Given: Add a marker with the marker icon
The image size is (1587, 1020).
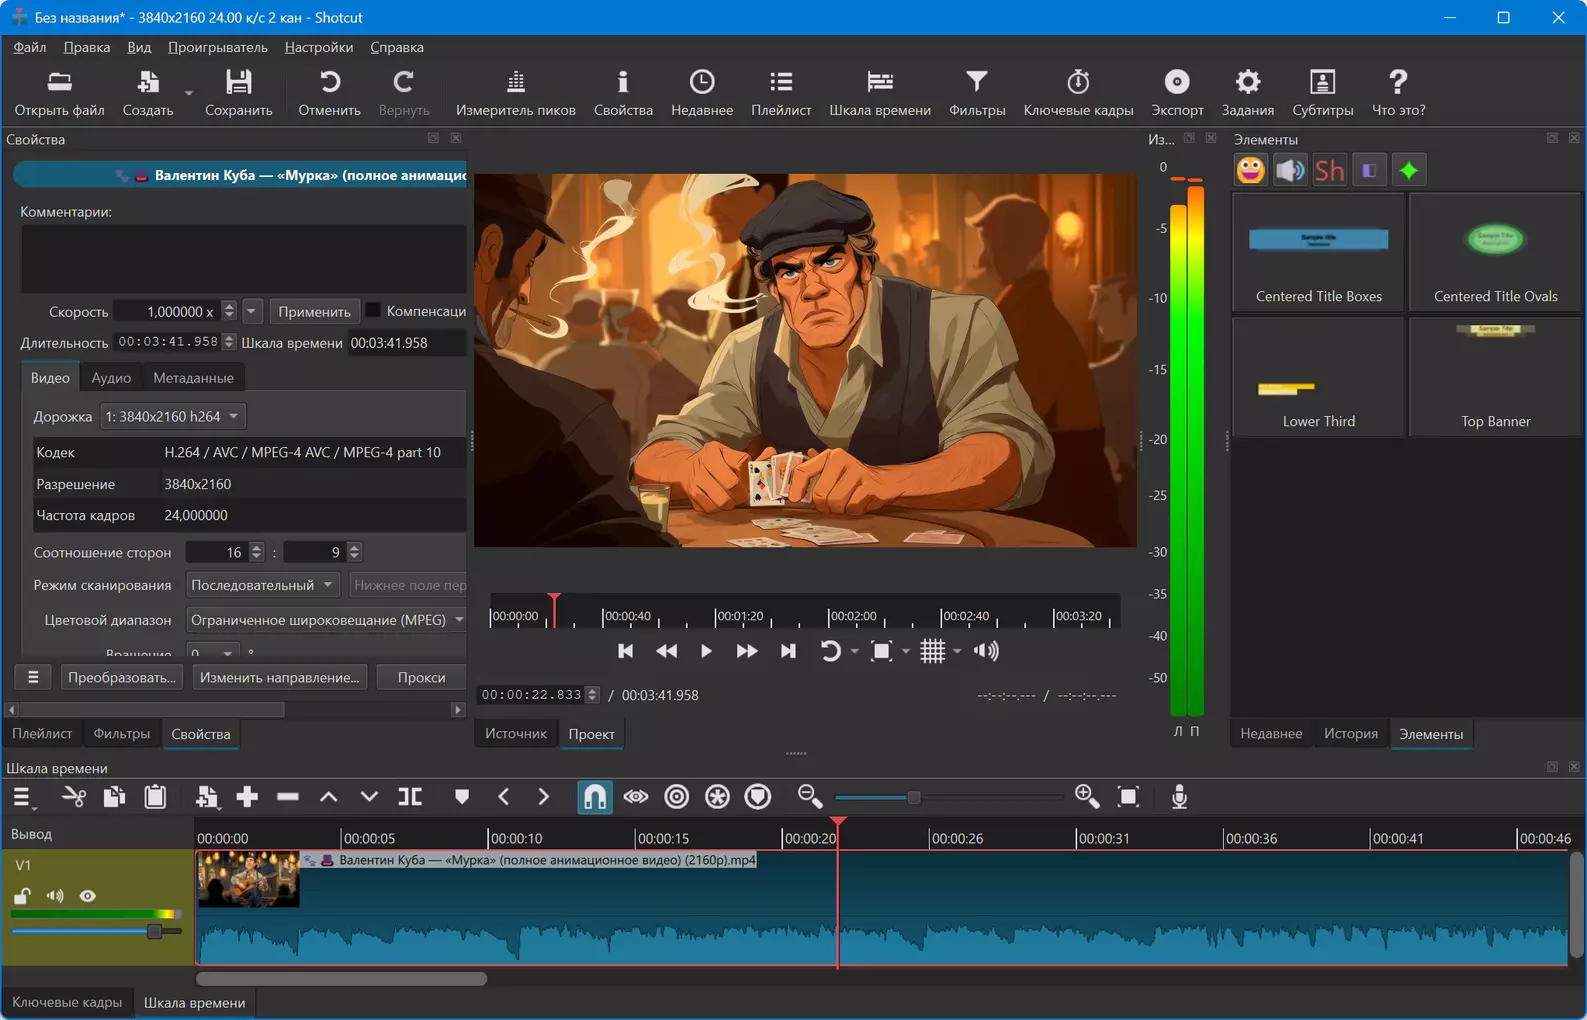Looking at the screenshot, I should pos(462,797).
